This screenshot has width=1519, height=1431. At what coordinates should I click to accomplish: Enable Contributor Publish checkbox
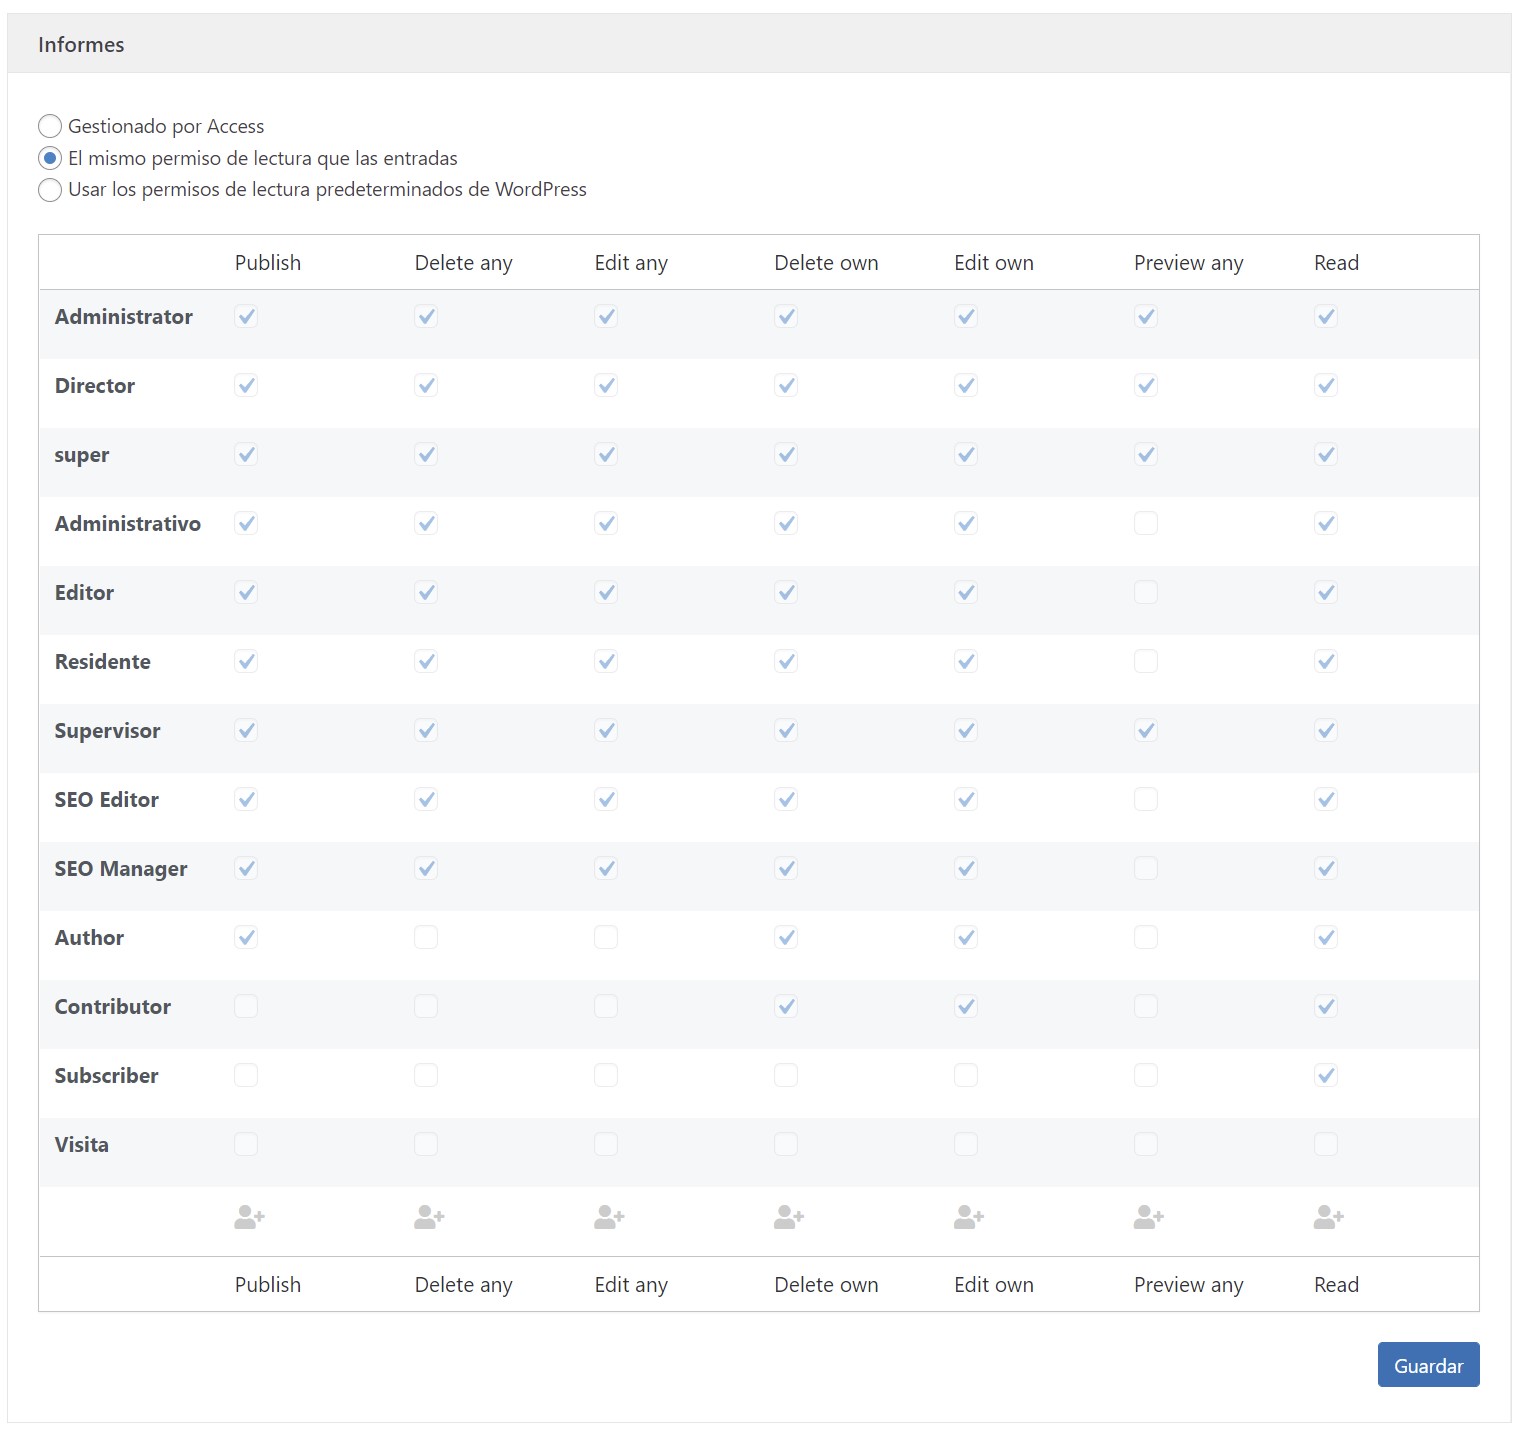click(x=246, y=1006)
